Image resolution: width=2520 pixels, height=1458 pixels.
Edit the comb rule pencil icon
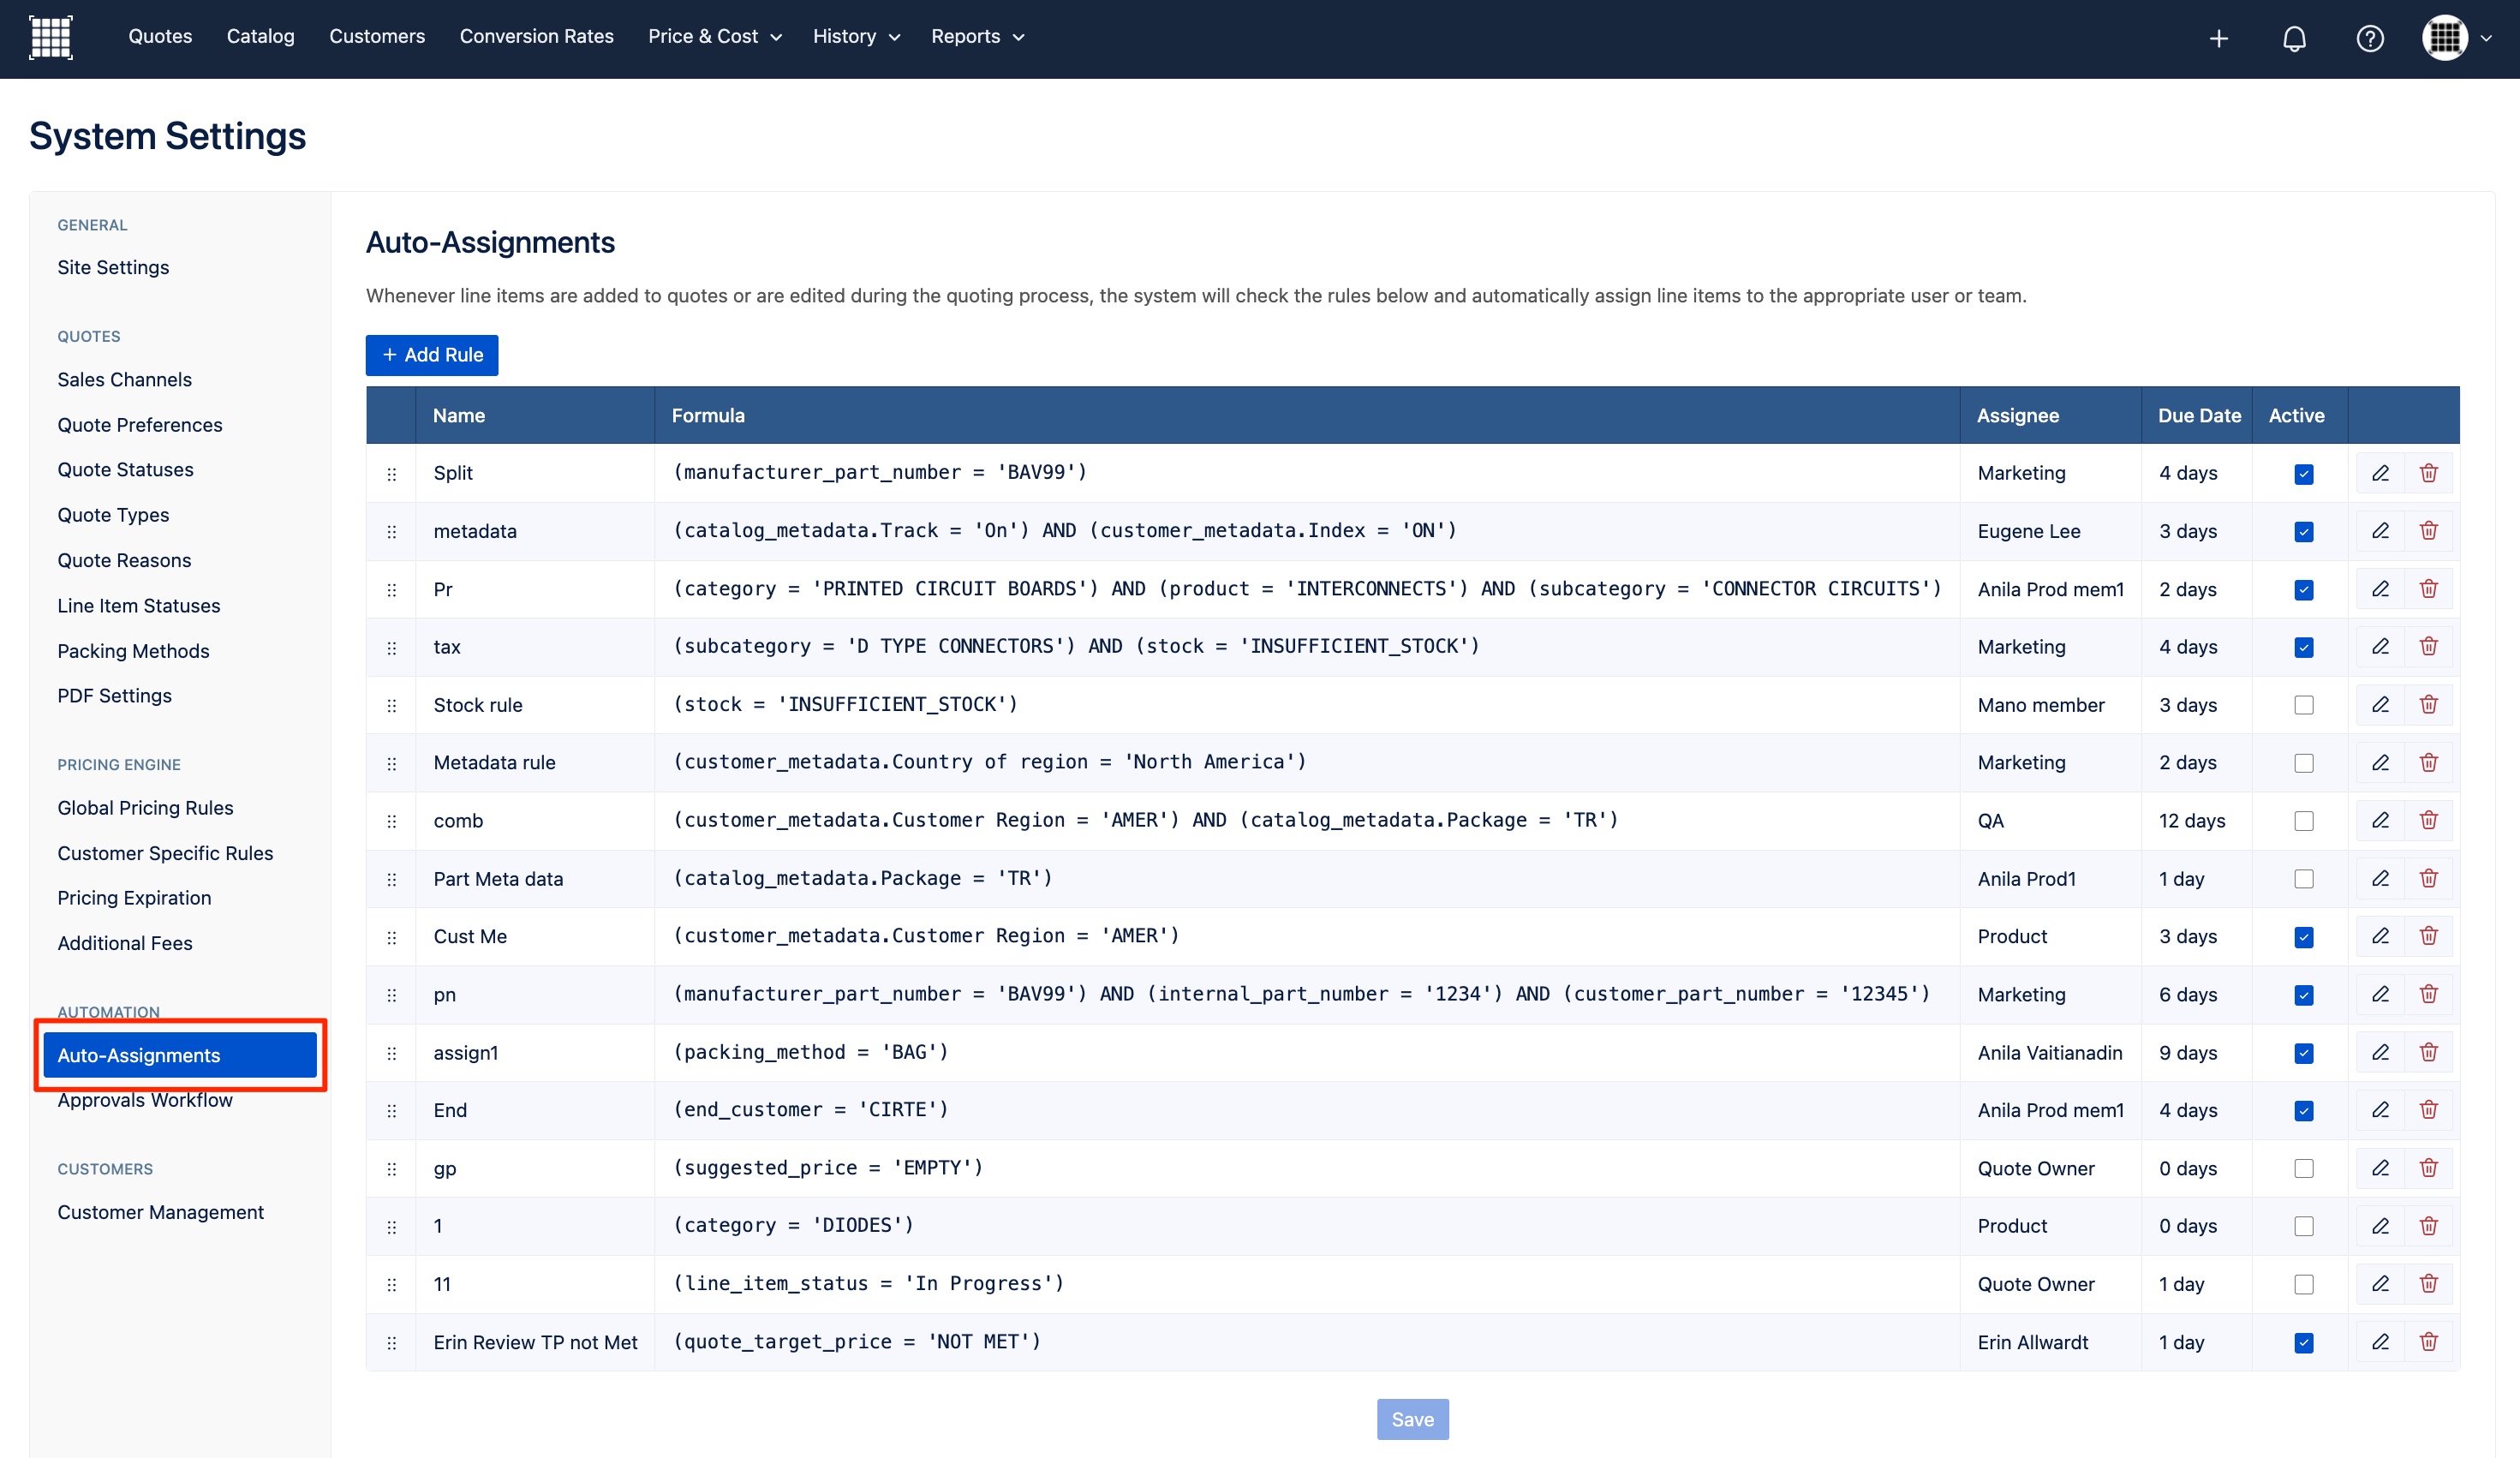2380,821
